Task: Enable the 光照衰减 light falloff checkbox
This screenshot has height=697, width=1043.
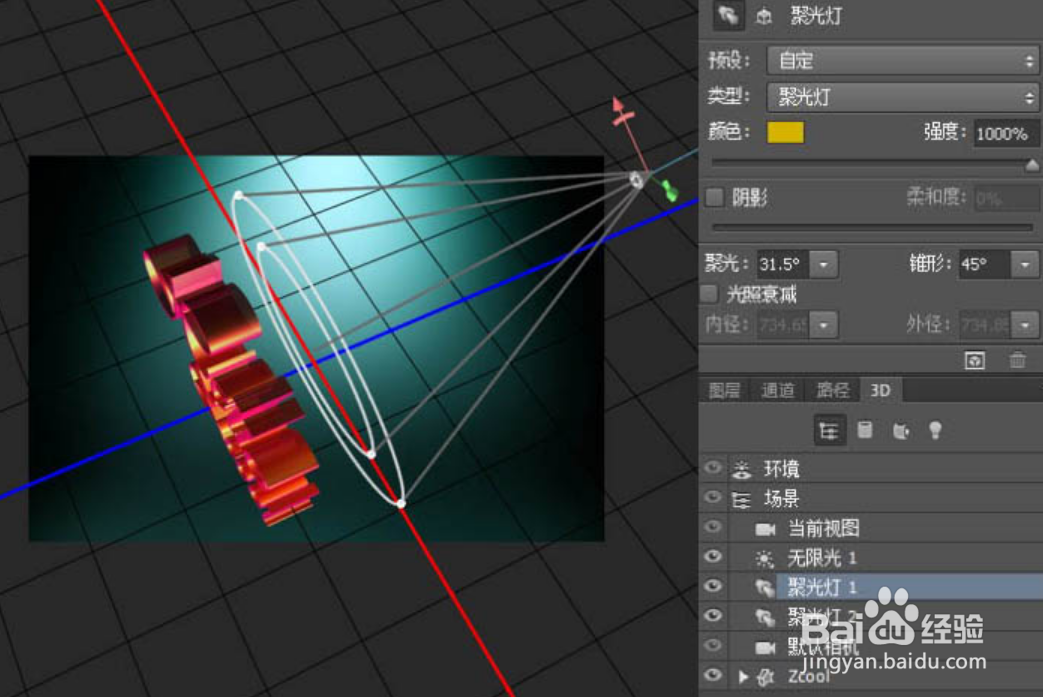Action: click(710, 293)
